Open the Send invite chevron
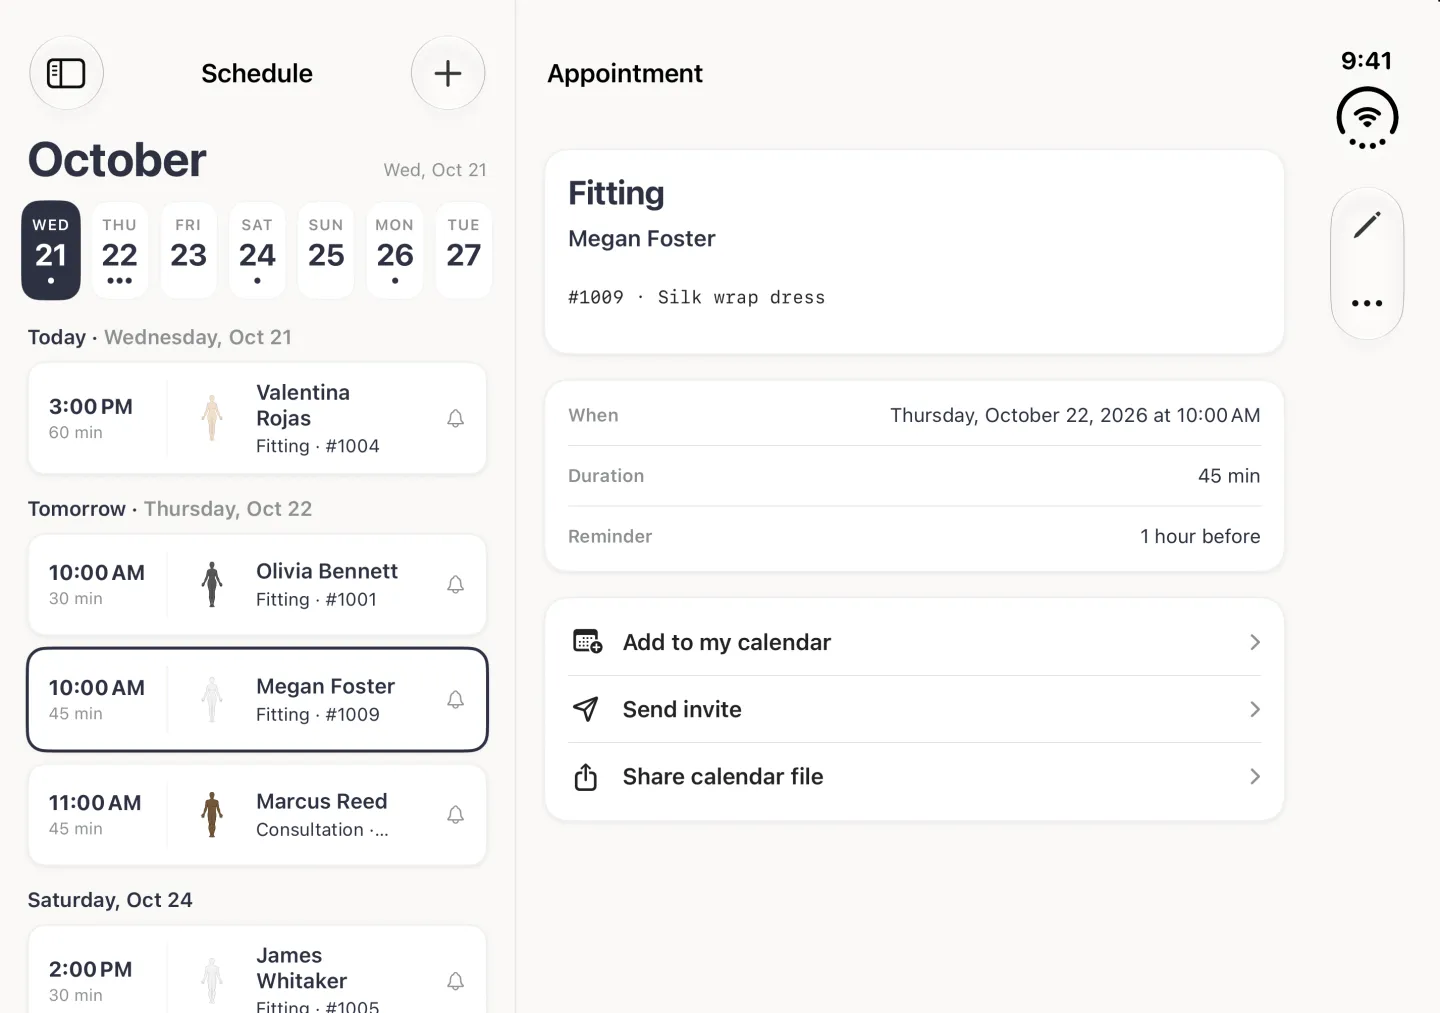 [x=1255, y=709]
